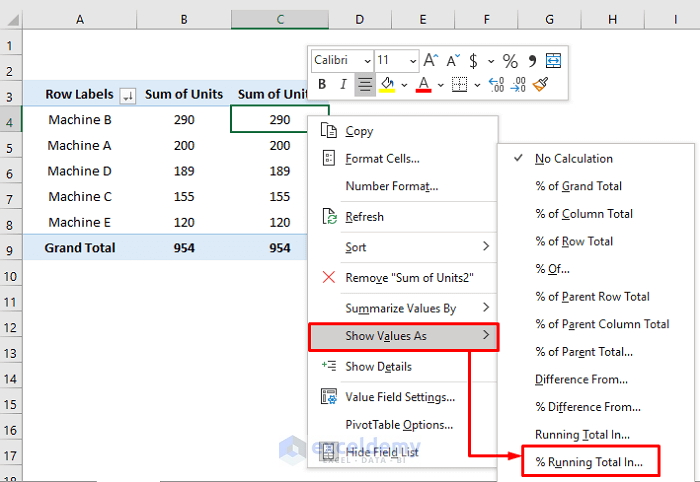The image size is (700, 482).
Task: Click the Sum of Units header in column B
Action: pyautogui.click(x=184, y=94)
